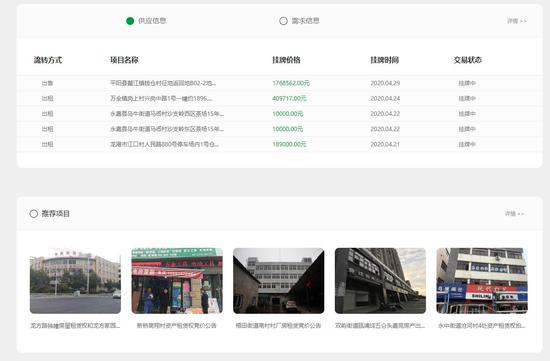
Task: Open thumbnail of white factory building
Action: click(x=279, y=281)
